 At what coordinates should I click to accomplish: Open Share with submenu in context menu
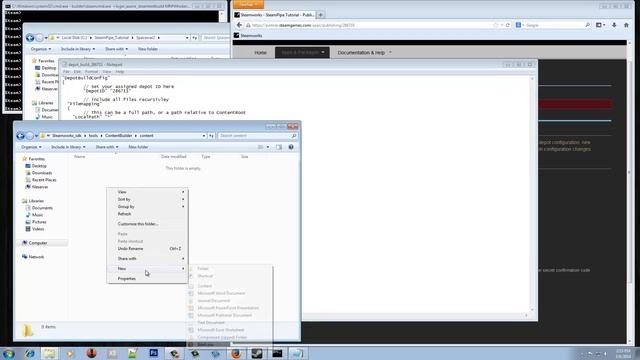coord(147,258)
